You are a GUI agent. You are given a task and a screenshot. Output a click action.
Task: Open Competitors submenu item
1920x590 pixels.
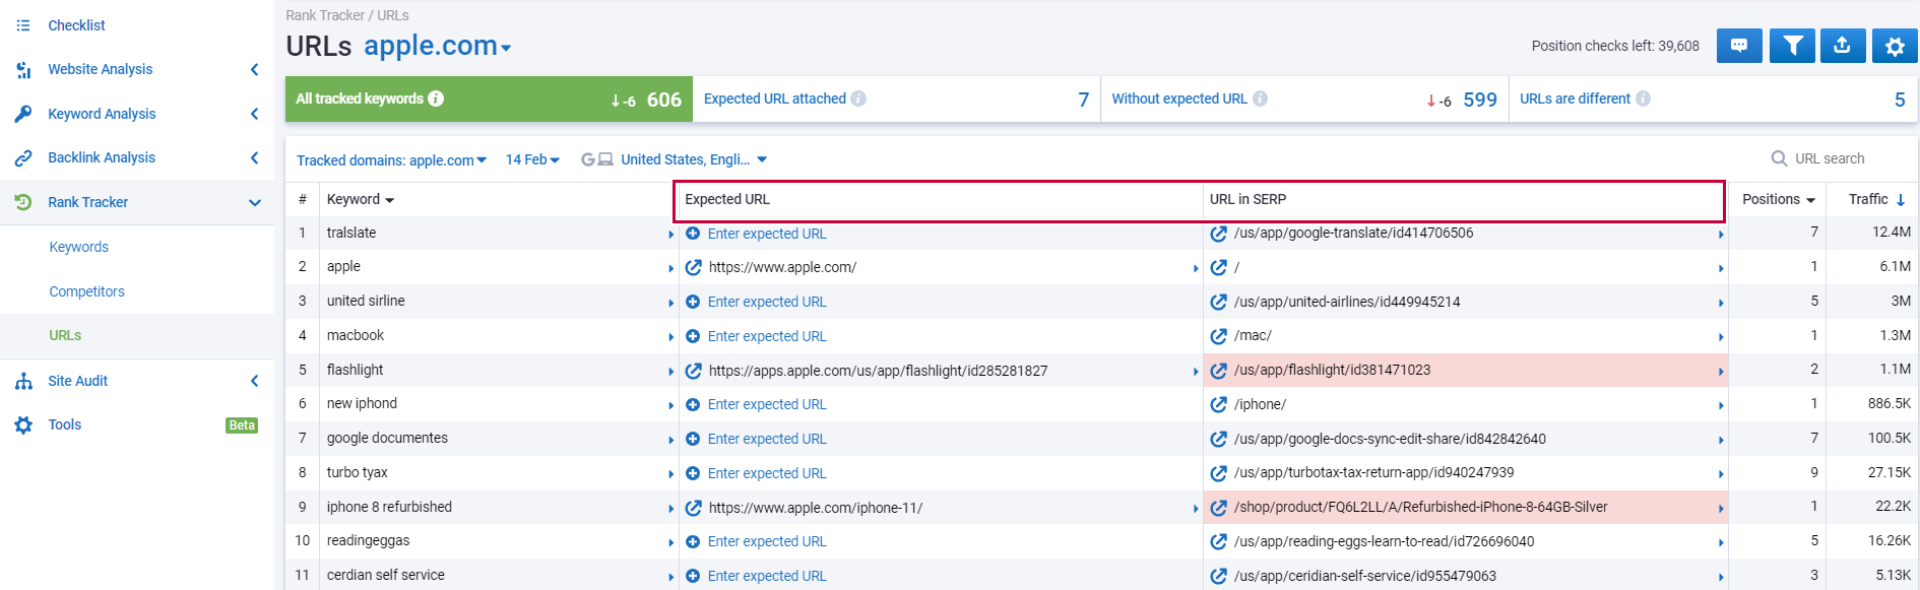tap(87, 292)
